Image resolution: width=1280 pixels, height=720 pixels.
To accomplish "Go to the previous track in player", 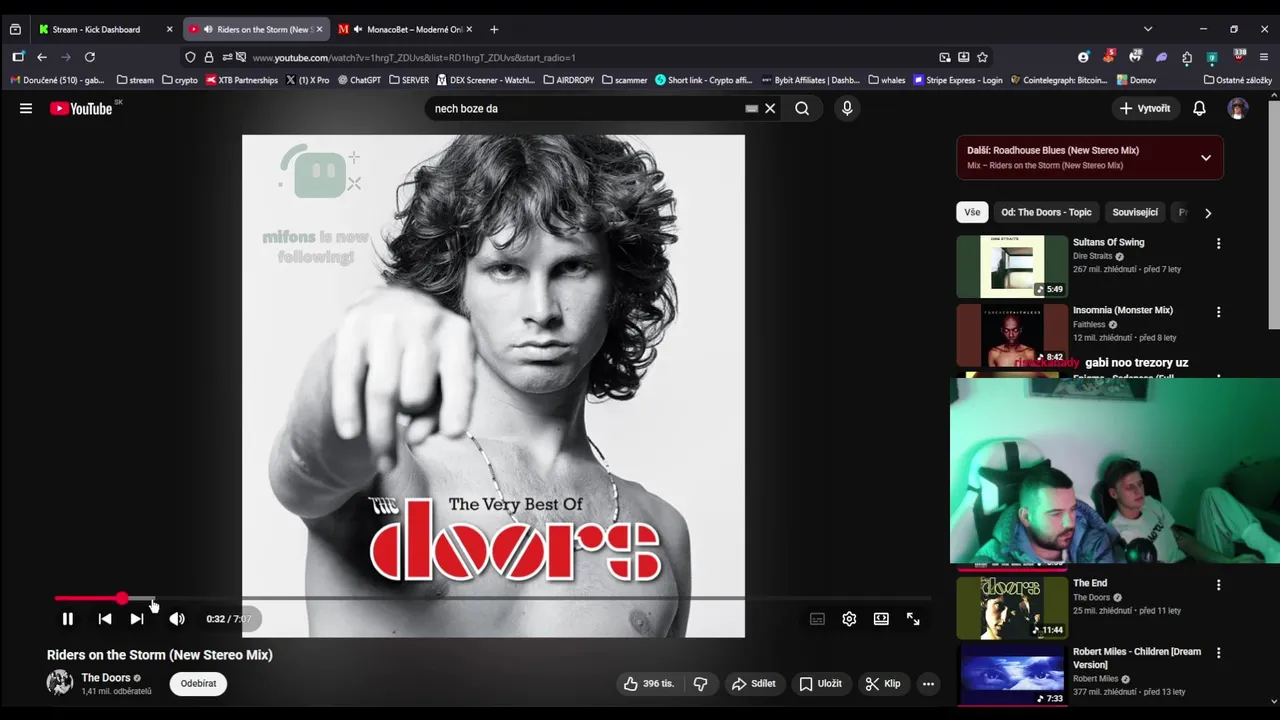I will click(x=105, y=619).
